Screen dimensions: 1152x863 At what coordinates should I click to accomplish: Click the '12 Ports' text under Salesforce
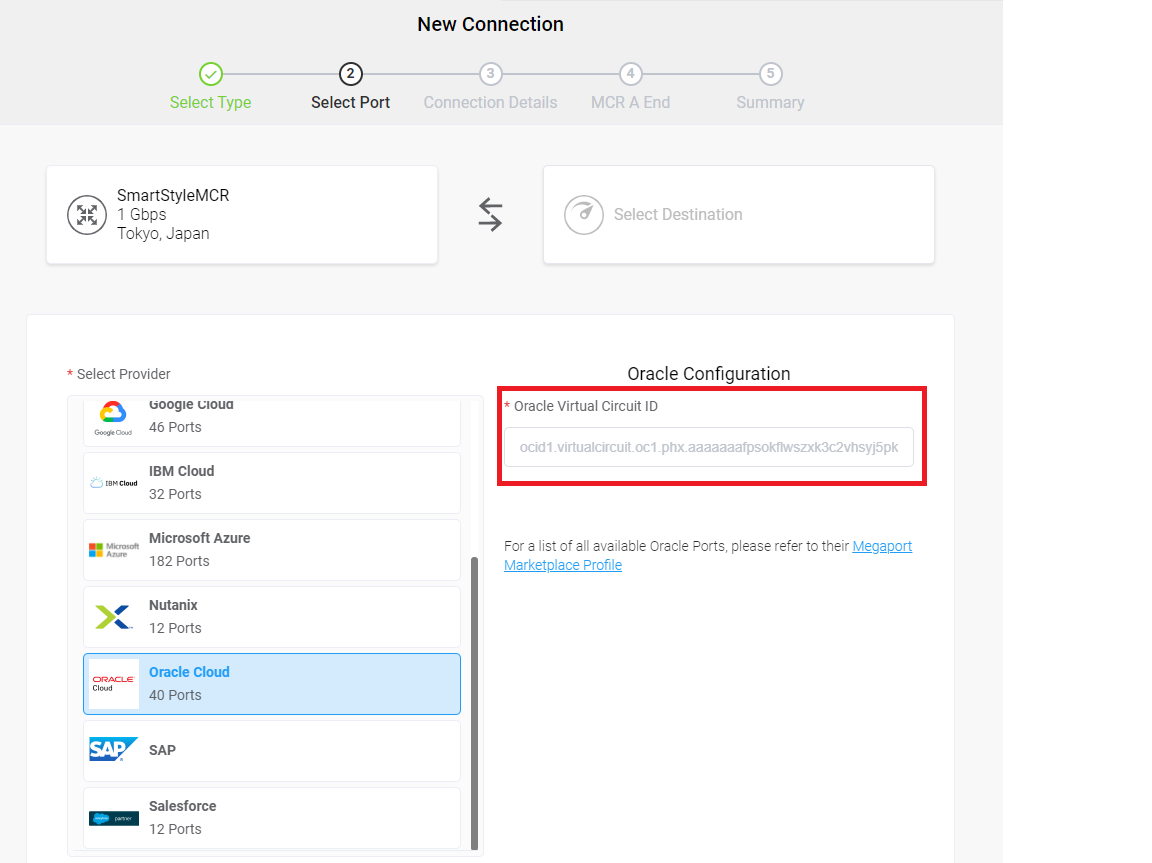(x=175, y=829)
